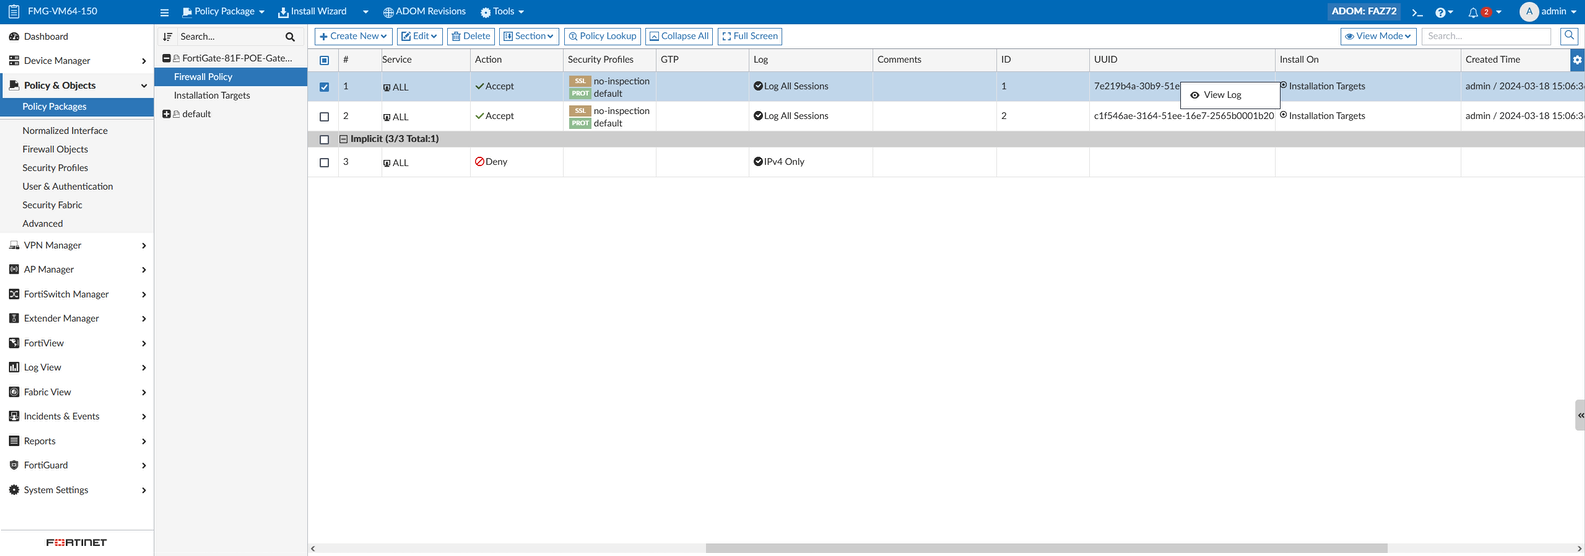Click the side panel collapse handle
1585x556 pixels.
coord(1580,415)
